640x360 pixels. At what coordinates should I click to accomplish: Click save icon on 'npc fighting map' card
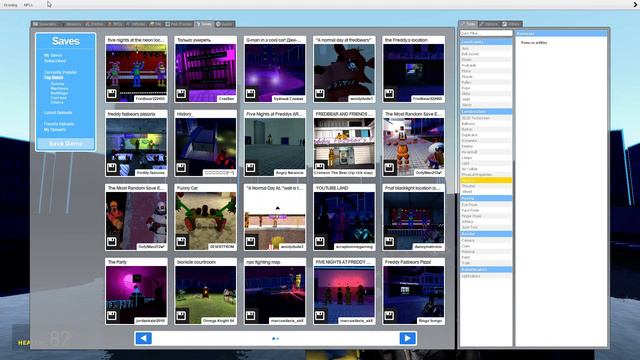point(250,315)
